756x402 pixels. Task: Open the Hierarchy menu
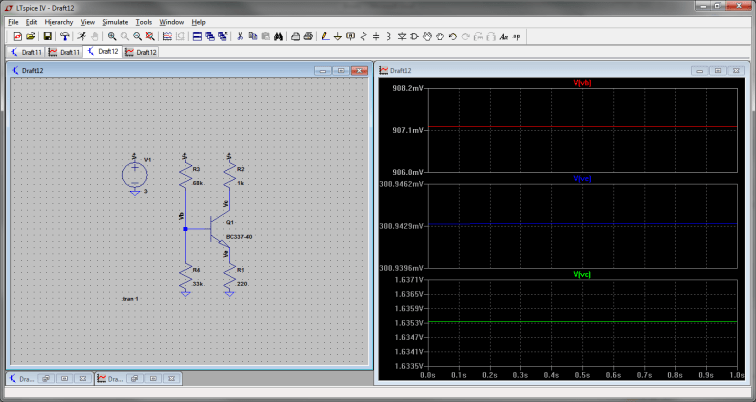click(x=59, y=21)
